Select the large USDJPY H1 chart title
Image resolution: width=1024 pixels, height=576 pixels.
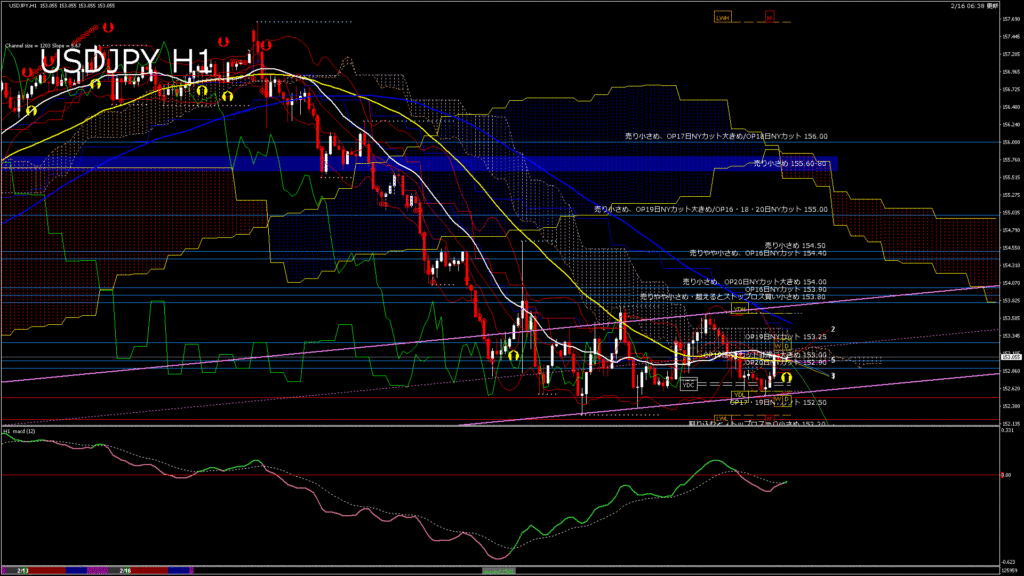125,63
